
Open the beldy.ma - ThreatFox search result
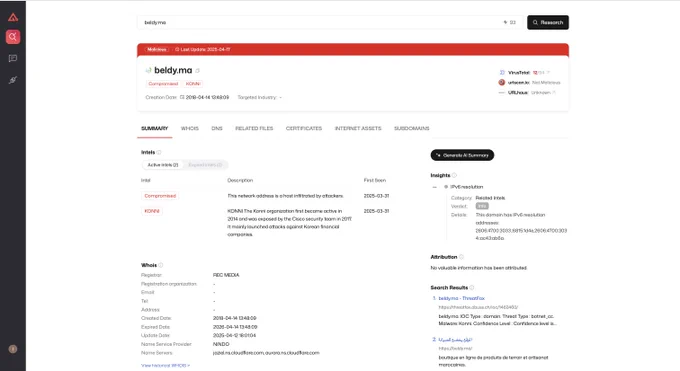tap(461, 298)
